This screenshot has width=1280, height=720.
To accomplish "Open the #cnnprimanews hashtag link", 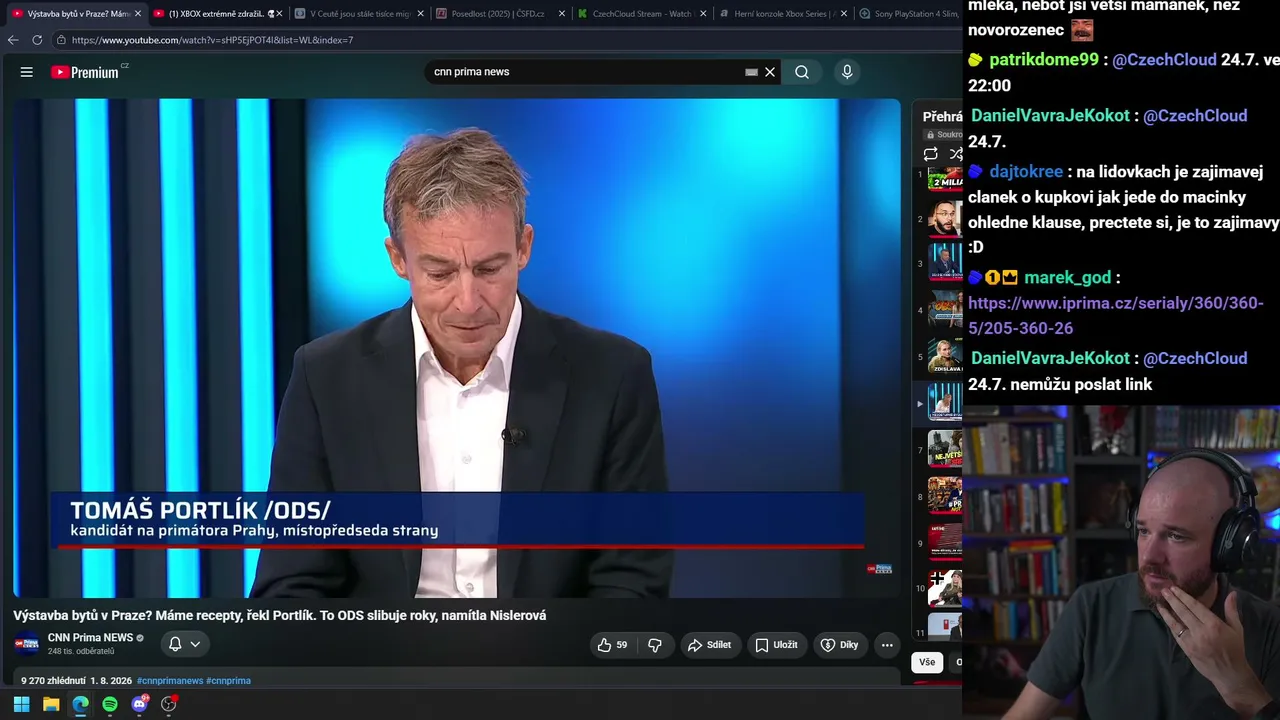I will 170,681.
